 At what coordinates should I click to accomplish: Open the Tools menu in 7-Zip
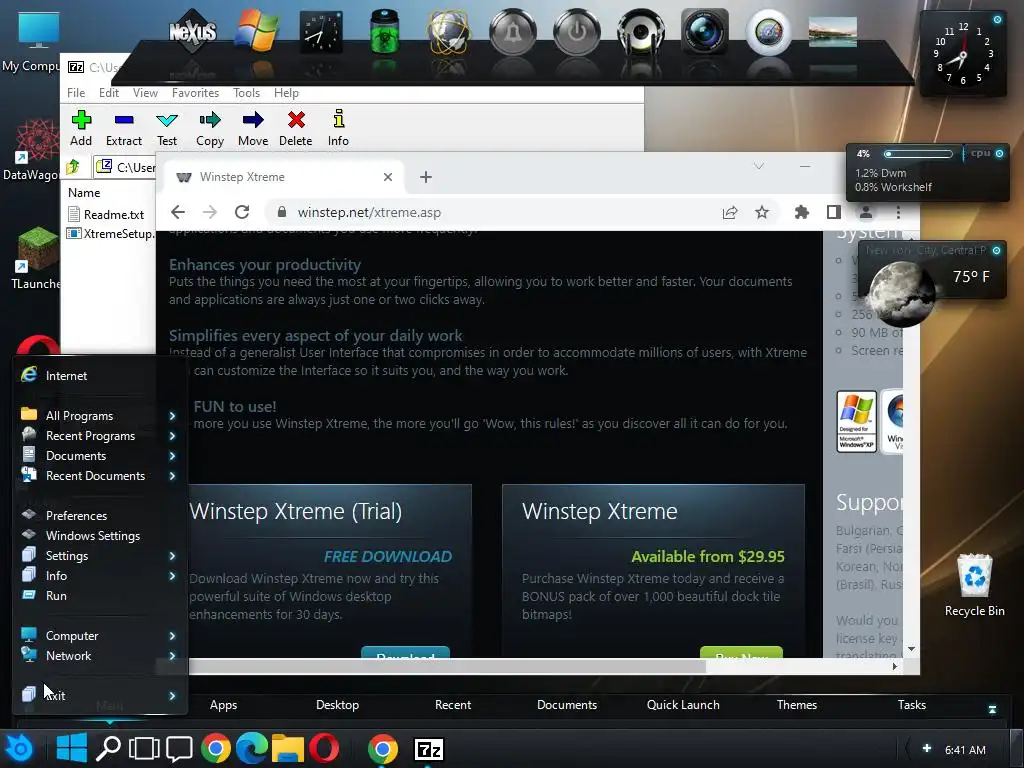pyautogui.click(x=246, y=93)
